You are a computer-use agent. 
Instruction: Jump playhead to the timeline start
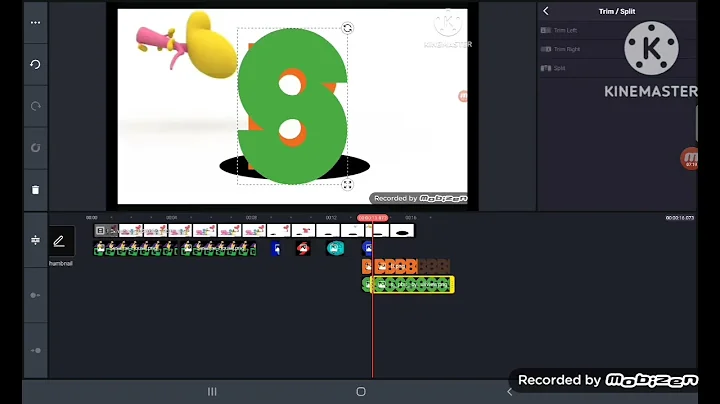[35, 295]
